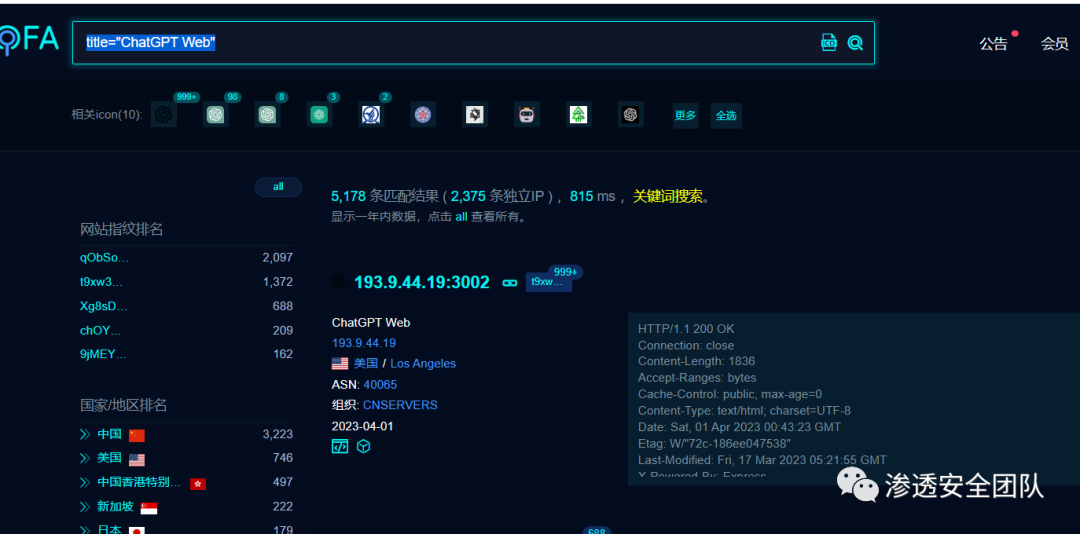Click the HTTP/1.1 200 OK response header panel
Viewport: 1080px width, 534px height.
(854, 399)
